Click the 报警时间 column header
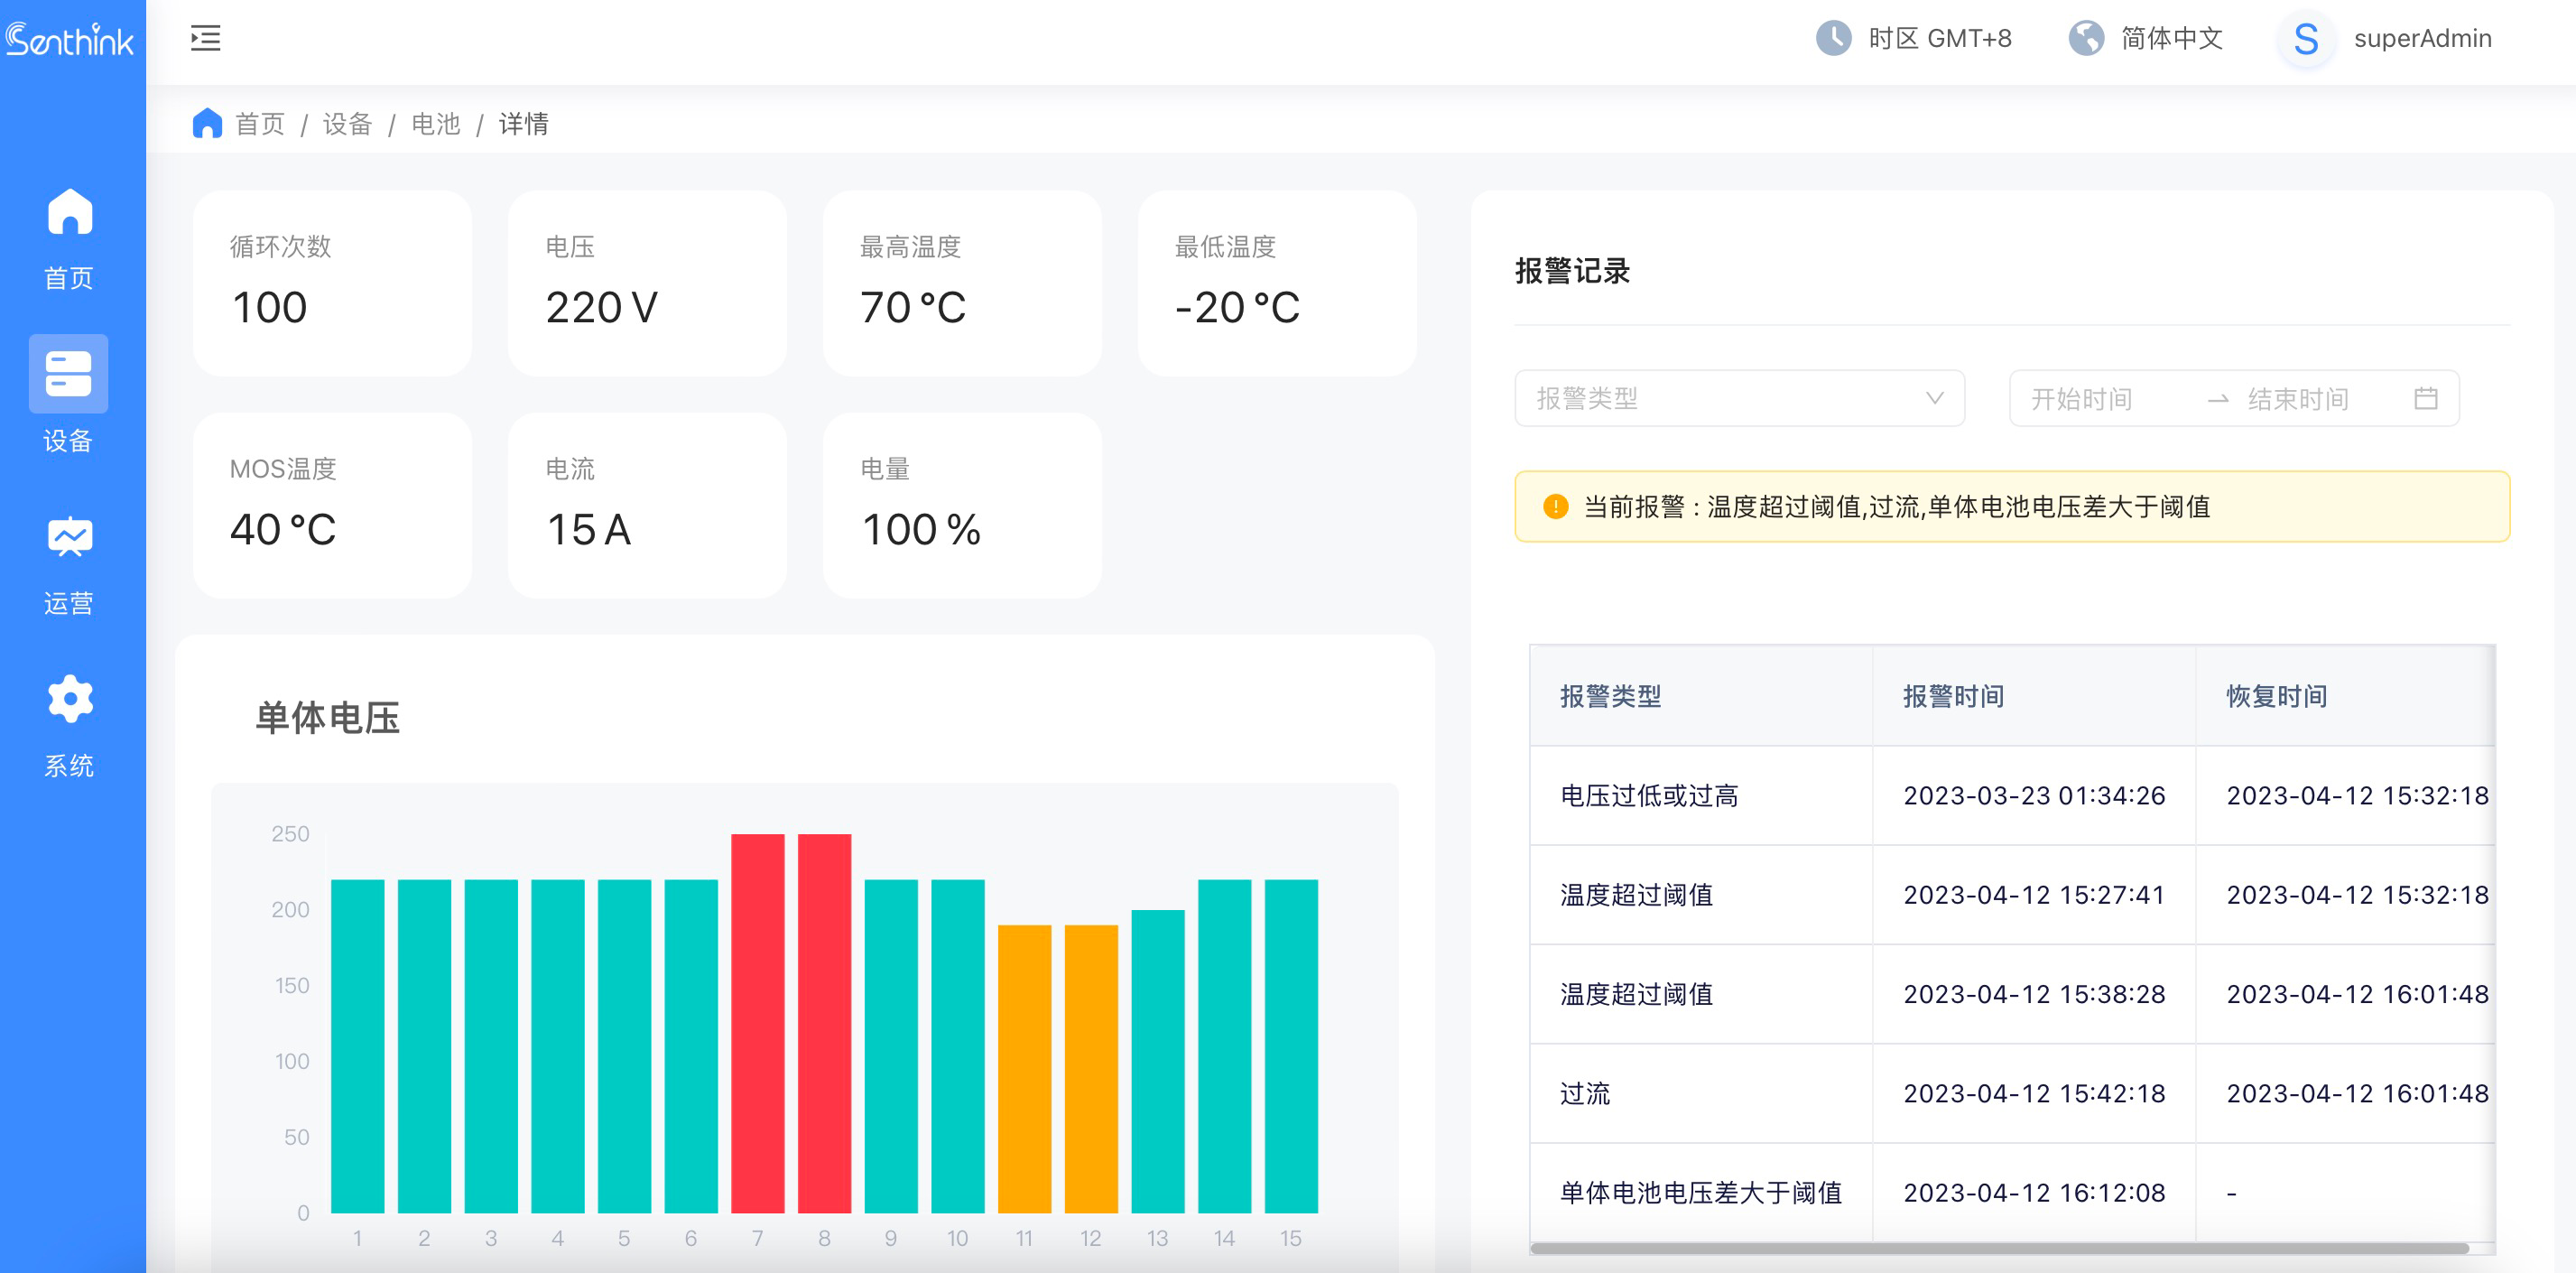 point(1953,696)
